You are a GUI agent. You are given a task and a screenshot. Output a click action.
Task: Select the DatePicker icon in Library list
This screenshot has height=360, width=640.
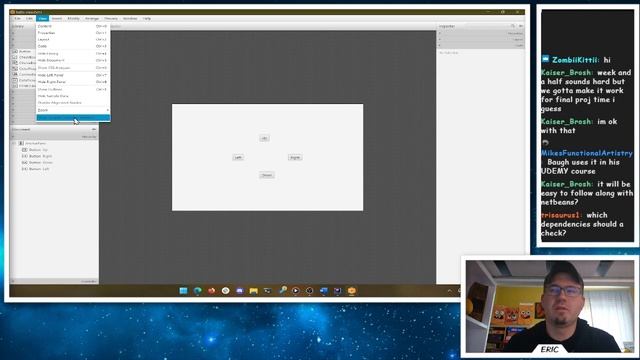tap(15, 80)
